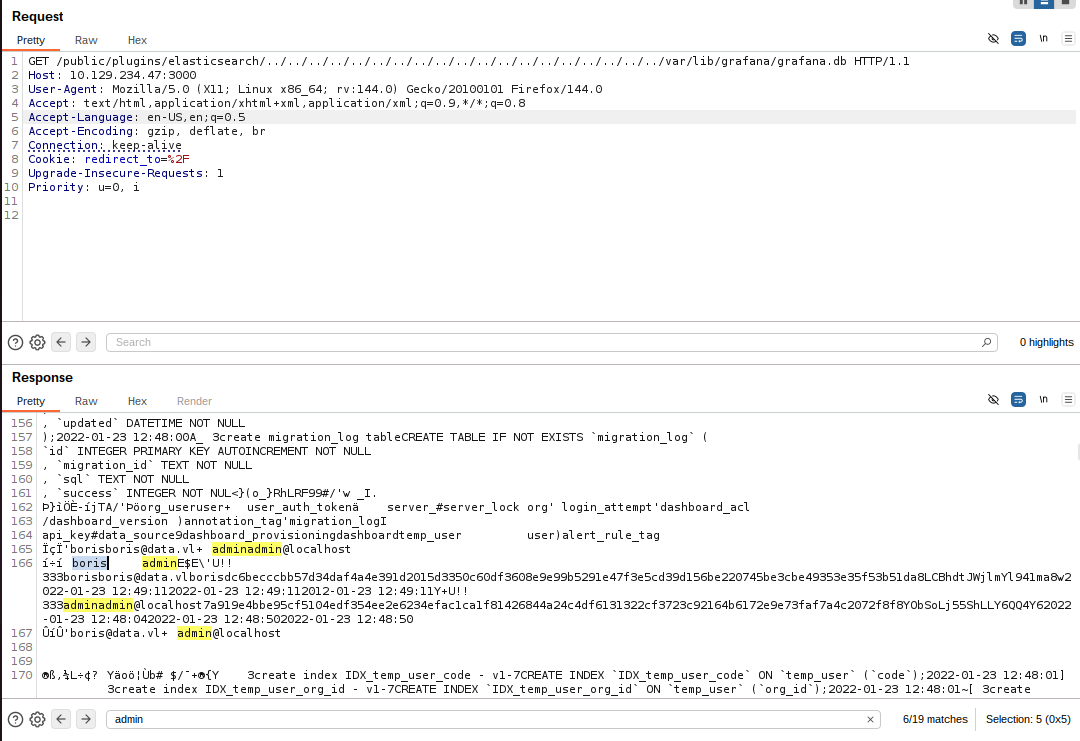
Task: Switch Request view to Pretty tab
Action: 31,40
